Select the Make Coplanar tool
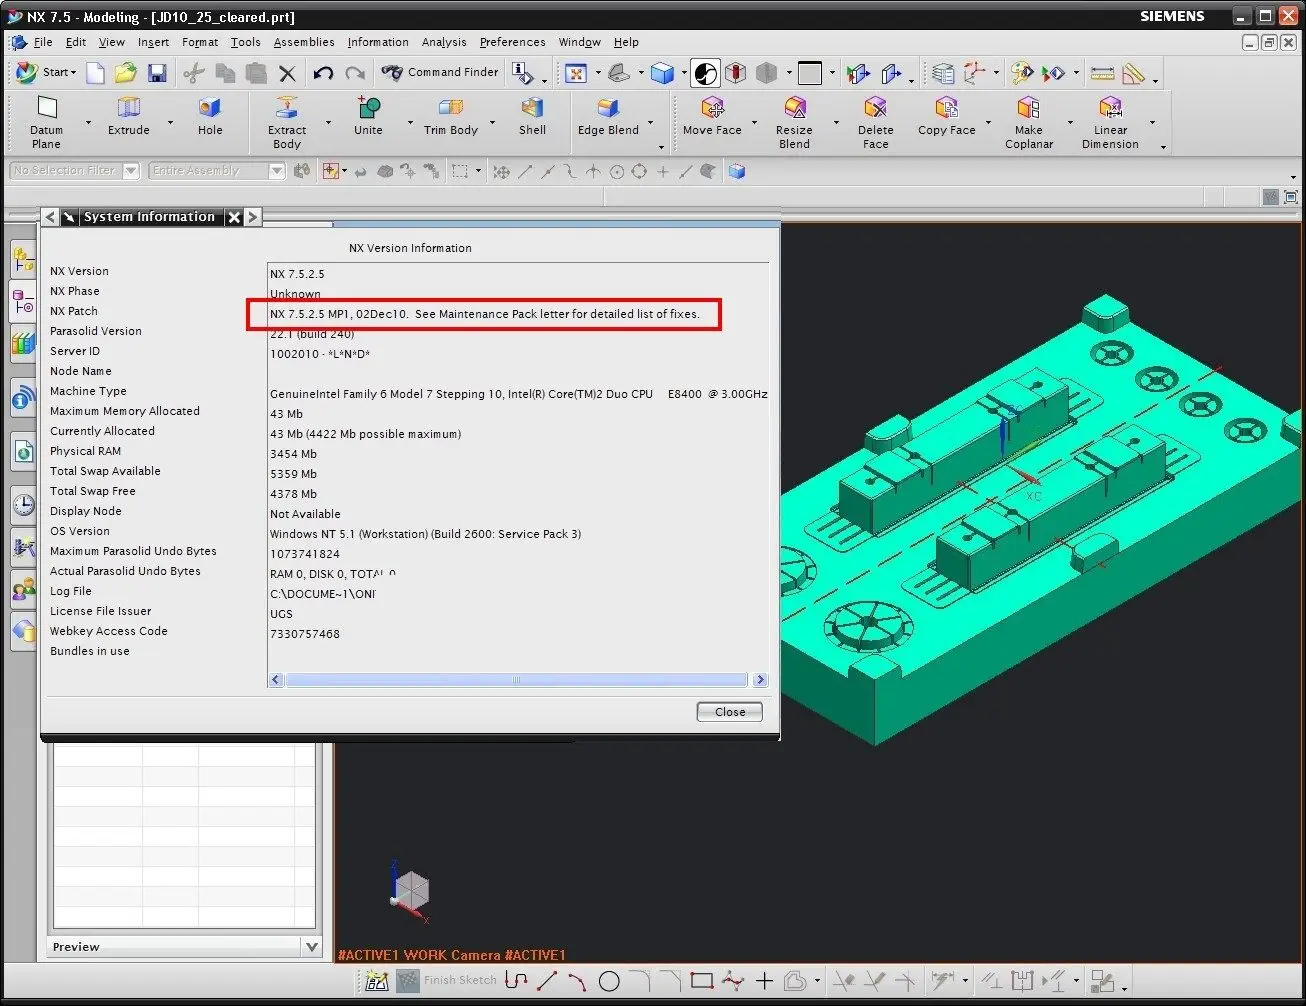The image size is (1306, 1006). coord(1029,123)
